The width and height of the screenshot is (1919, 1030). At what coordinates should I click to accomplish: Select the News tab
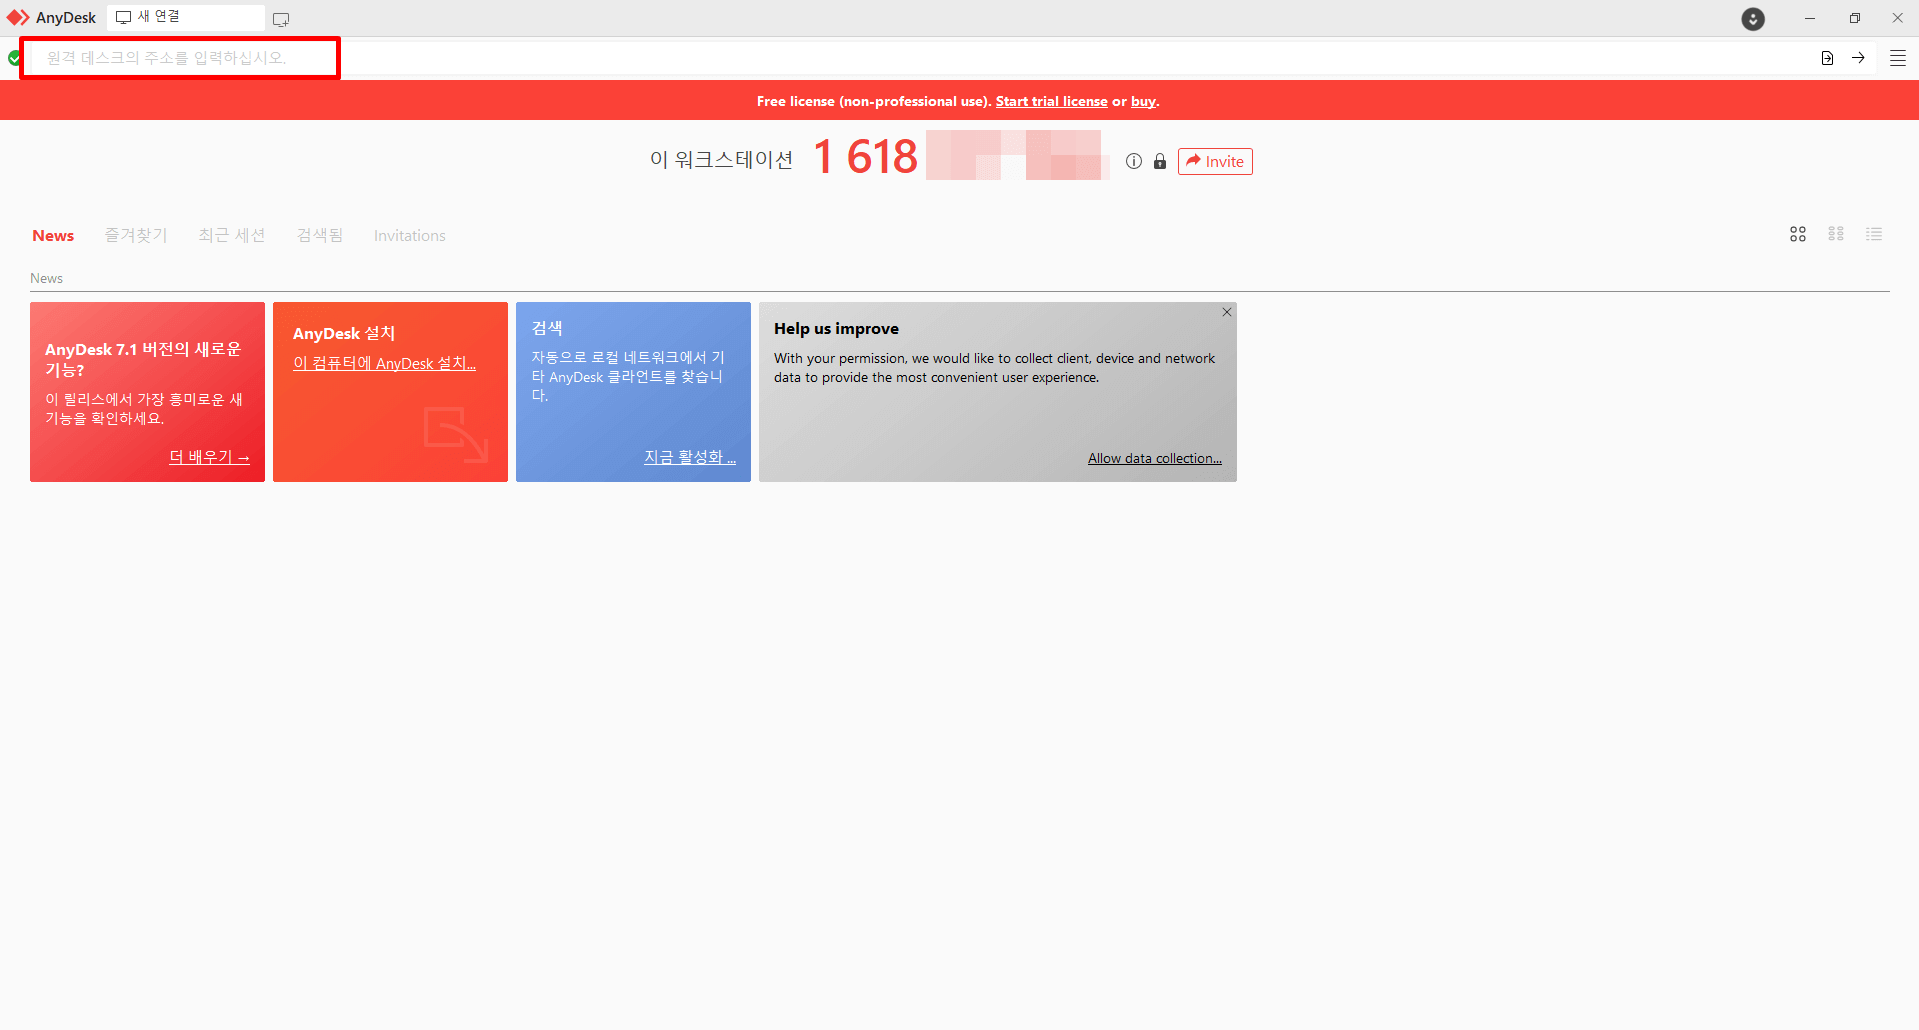pos(53,236)
